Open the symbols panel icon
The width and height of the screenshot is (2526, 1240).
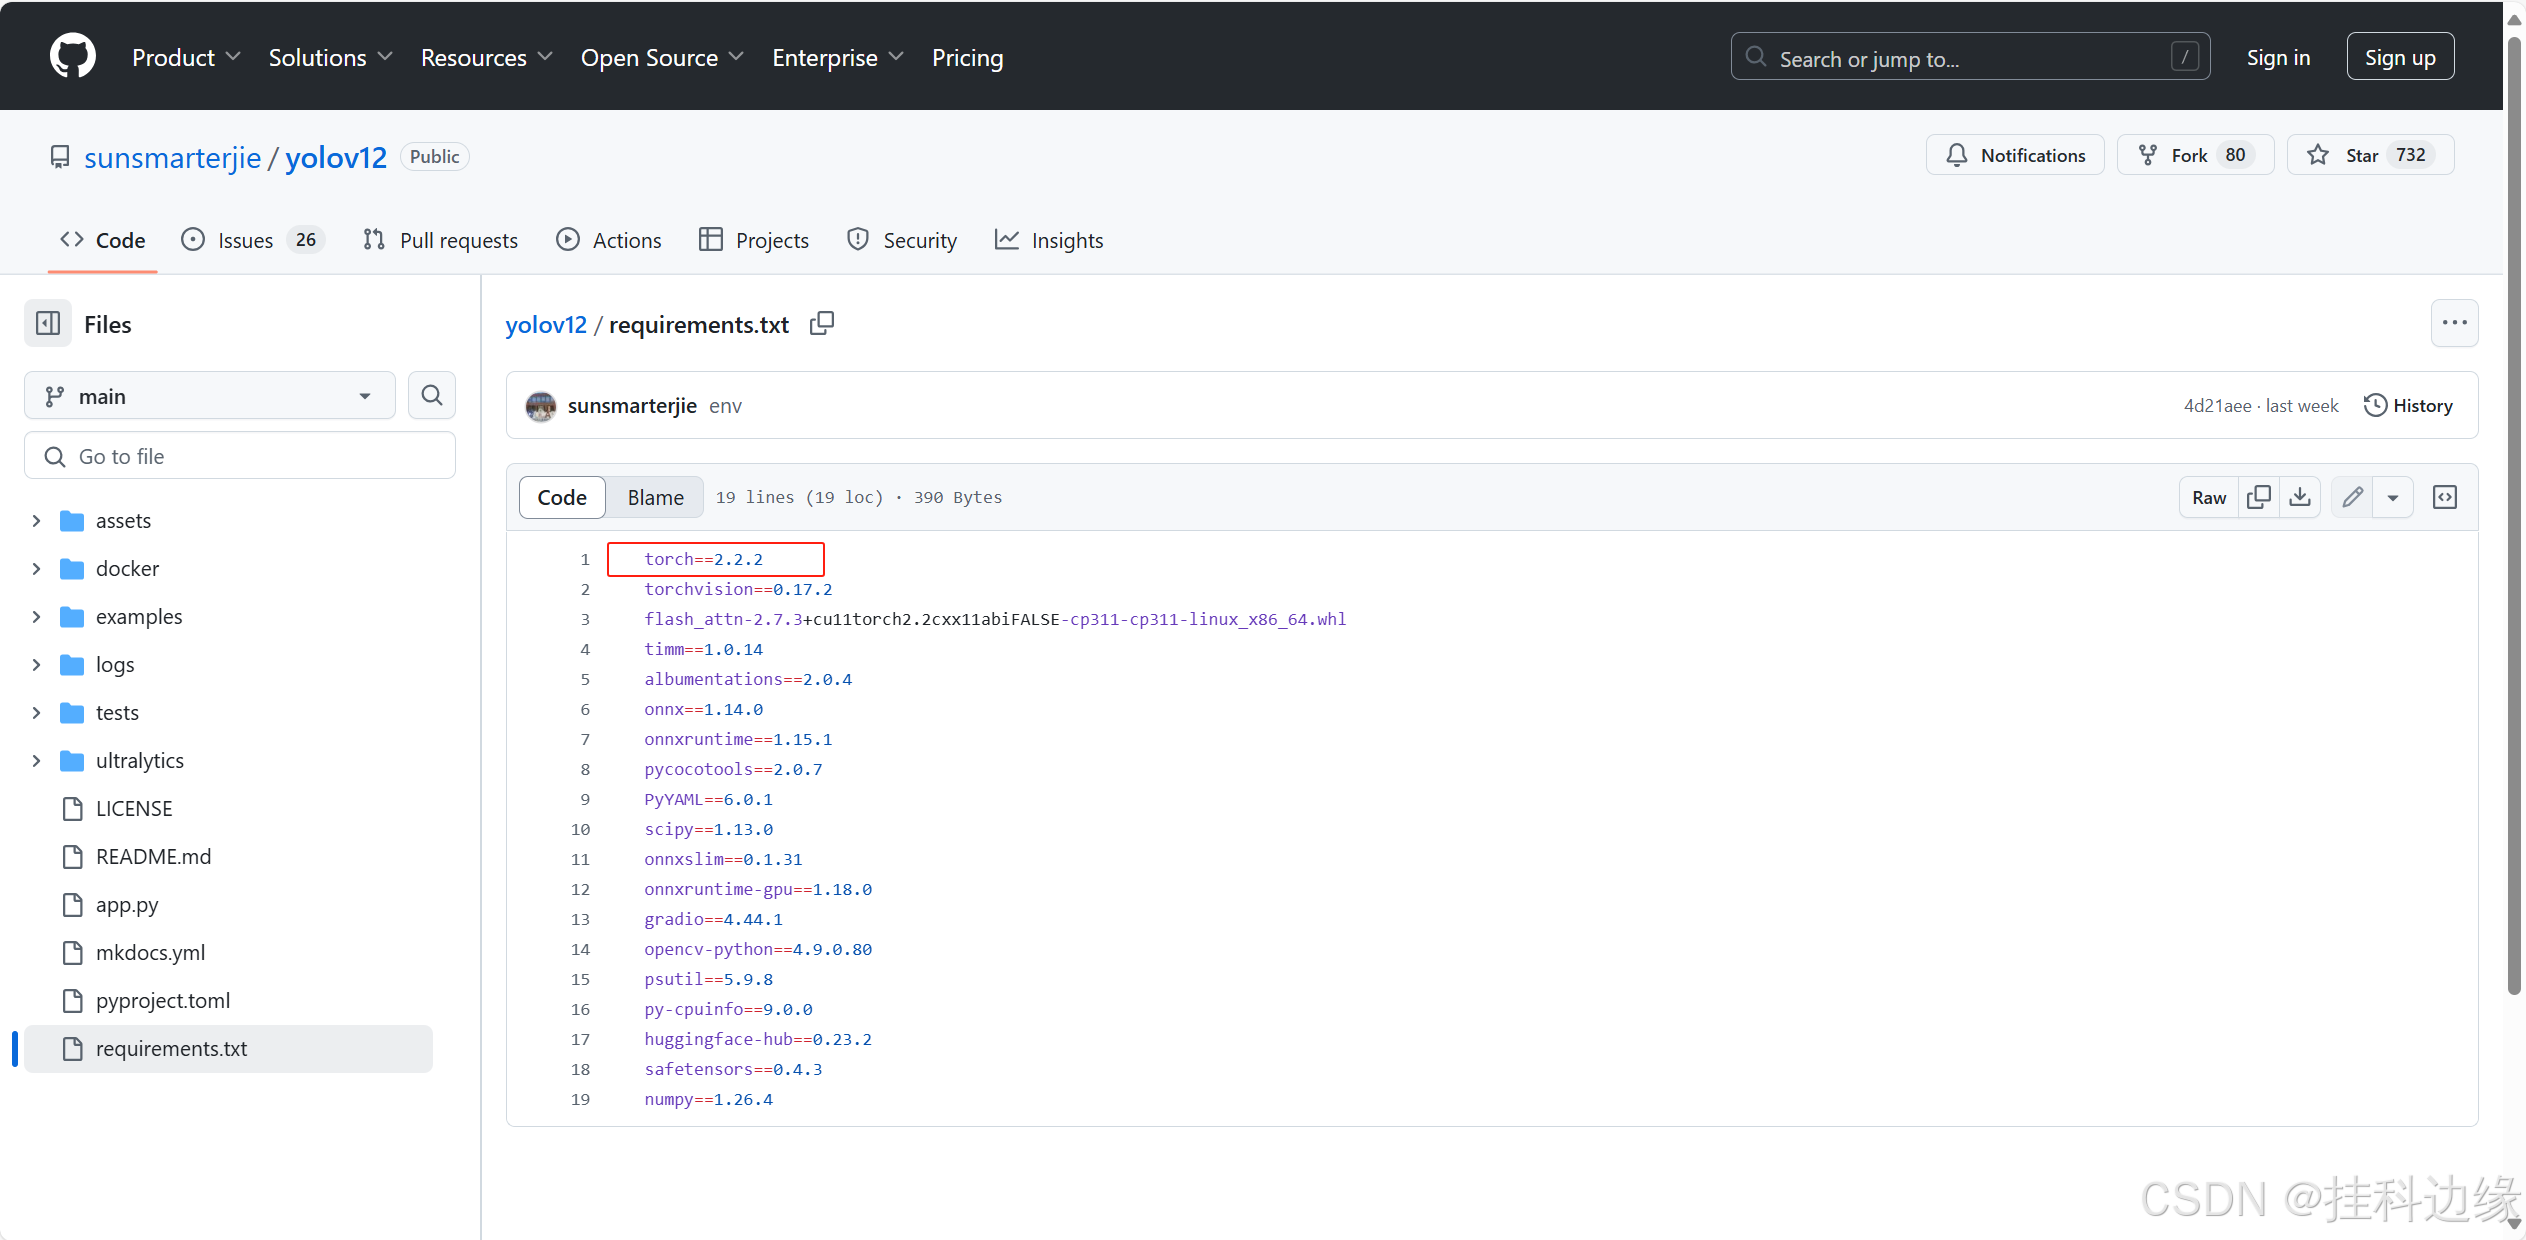pyautogui.click(x=2444, y=497)
